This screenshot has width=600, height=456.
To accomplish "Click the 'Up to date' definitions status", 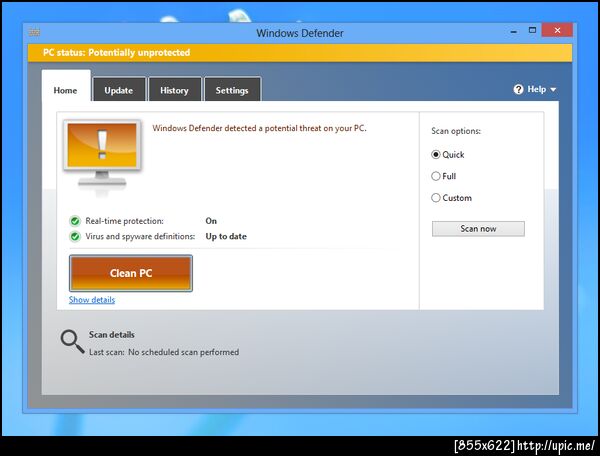I will click(226, 236).
